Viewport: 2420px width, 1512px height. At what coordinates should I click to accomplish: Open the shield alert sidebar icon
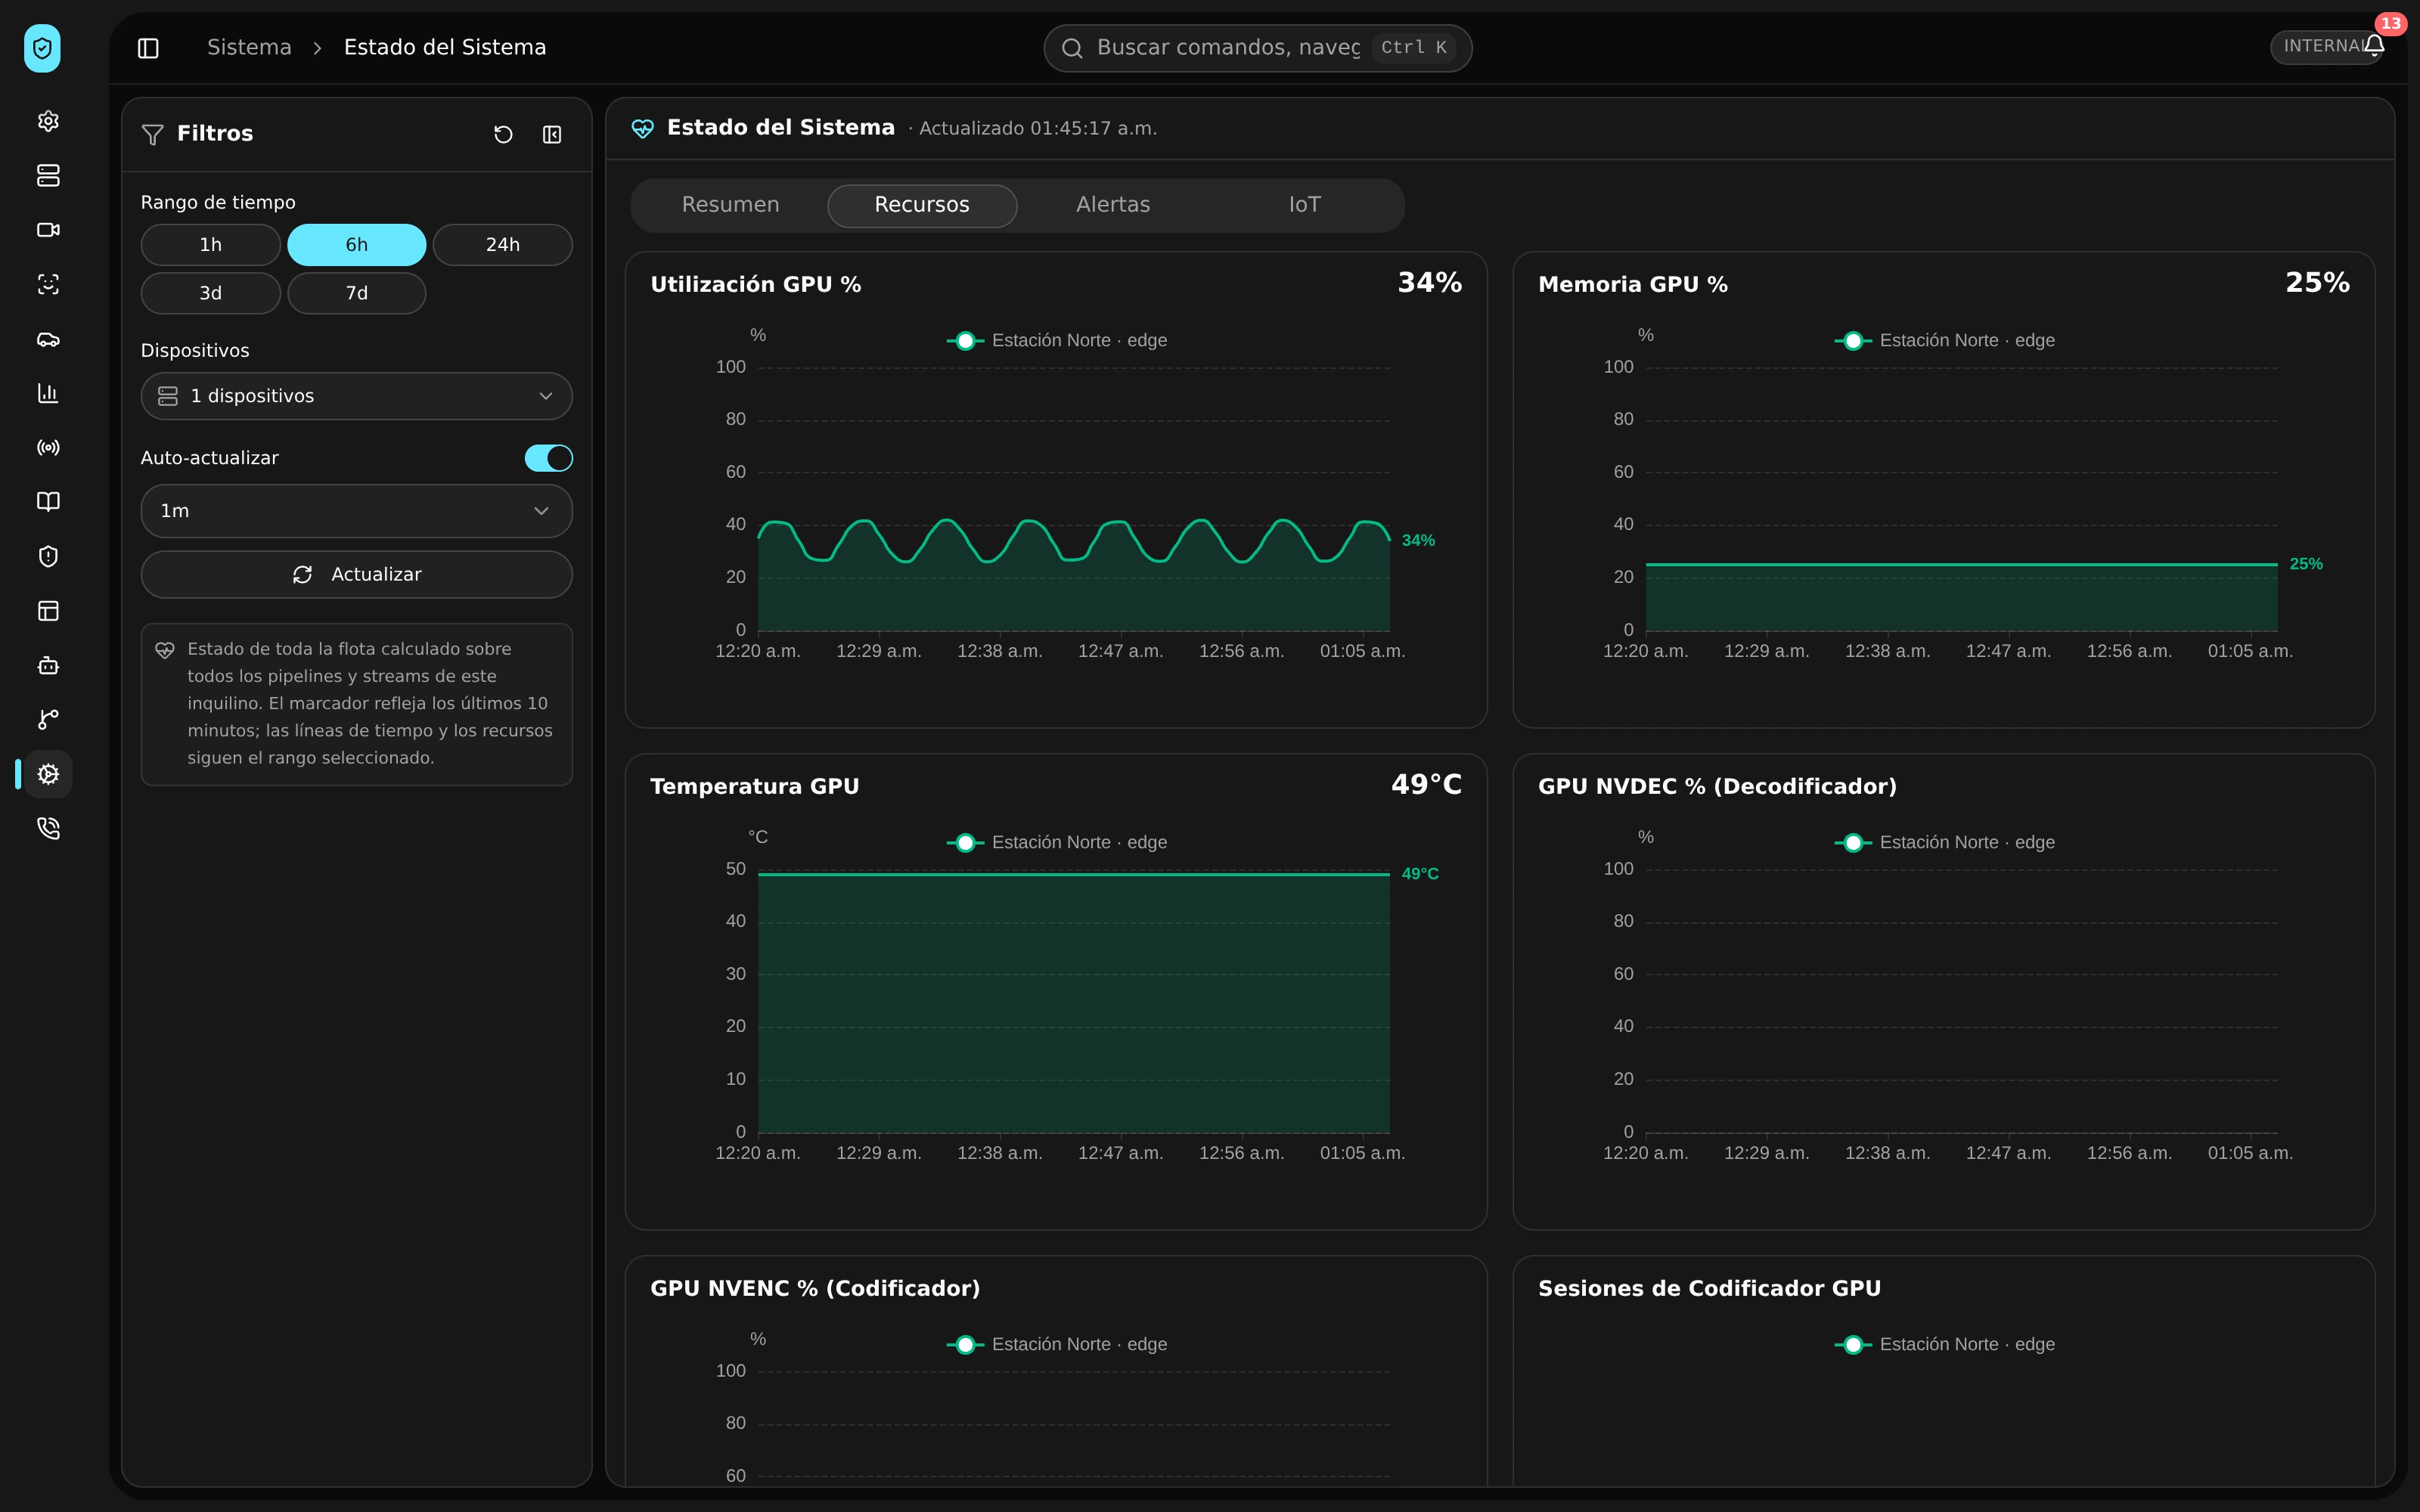click(x=48, y=556)
